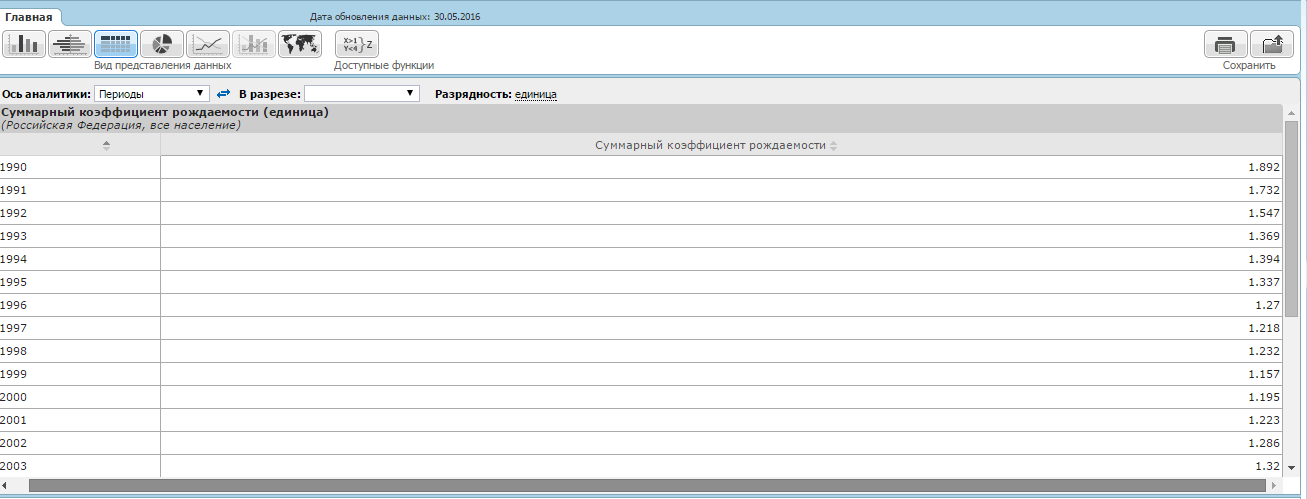The image size is (1307, 499).
Task: Select the 1990 row label
Action: (13, 167)
